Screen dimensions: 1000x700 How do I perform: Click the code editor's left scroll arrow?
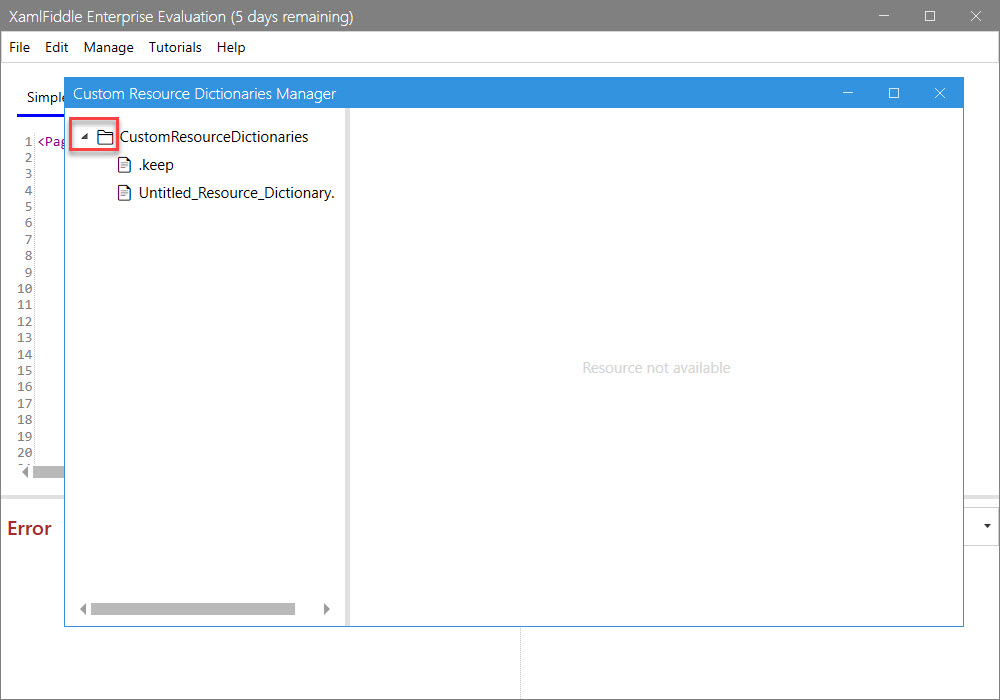point(25,472)
